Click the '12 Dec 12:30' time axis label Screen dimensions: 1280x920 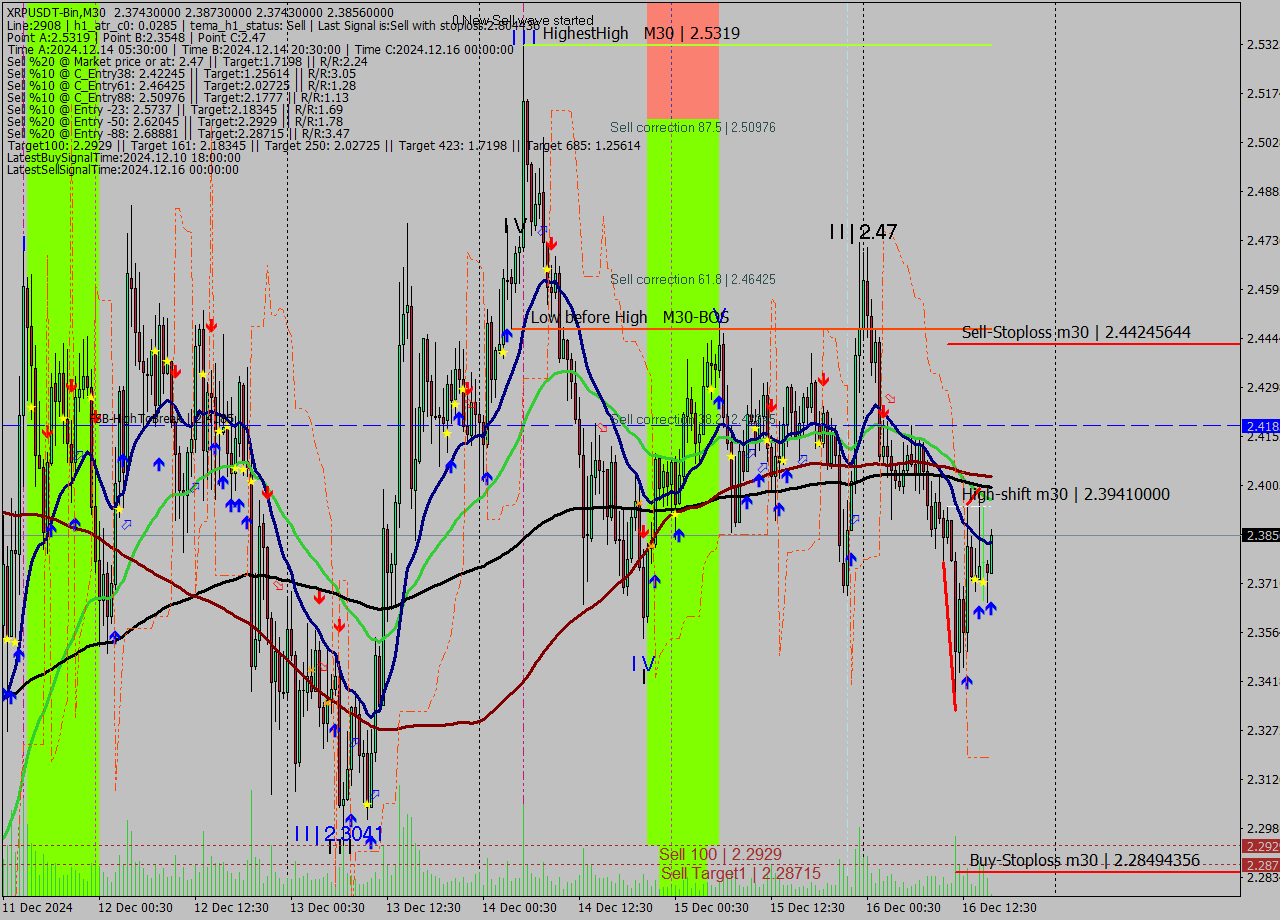(x=232, y=908)
